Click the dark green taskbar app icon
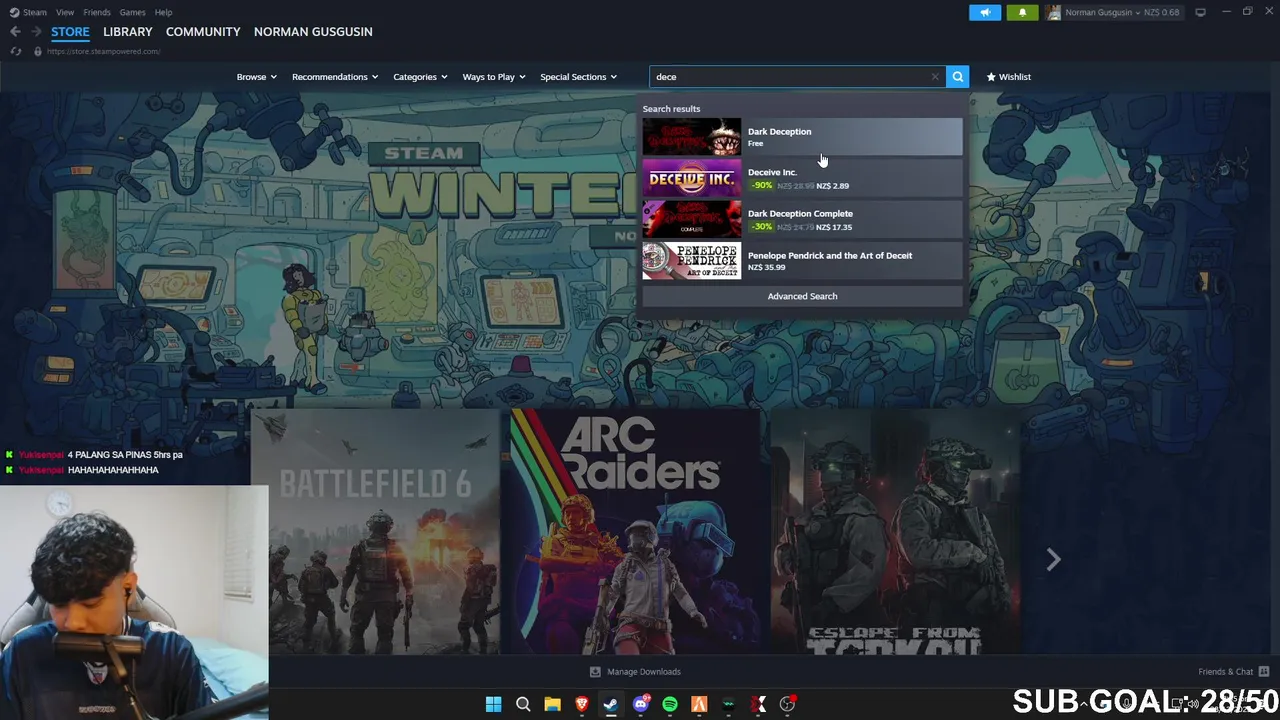The image size is (1280, 720). [729, 705]
